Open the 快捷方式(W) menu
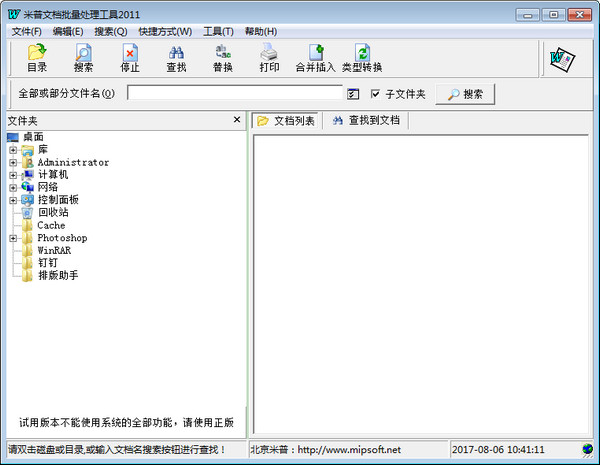 pos(165,32)
